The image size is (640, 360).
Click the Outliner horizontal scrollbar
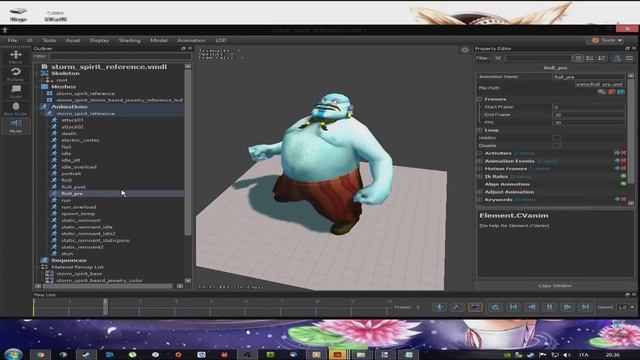(107, 286)
